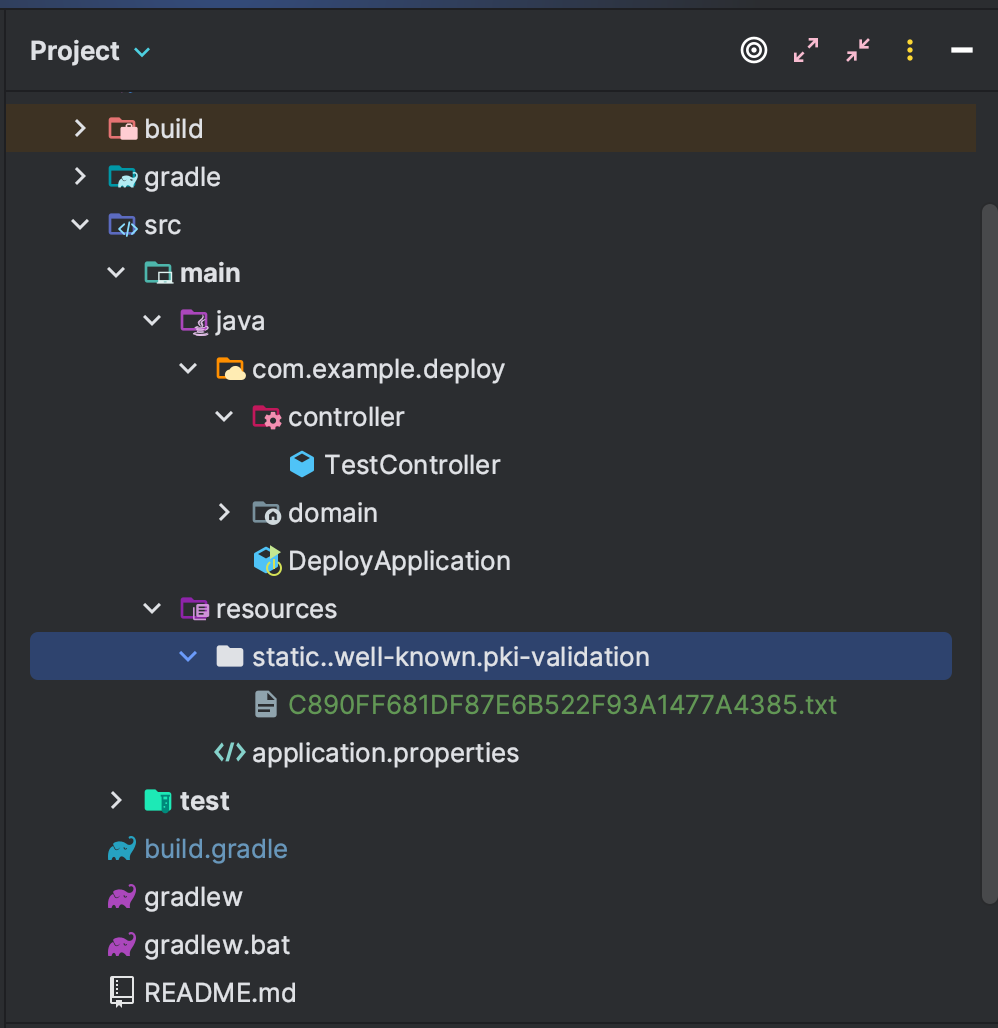The width and height of the screenshot is (998, 1028).
Task: Click the README.md file icon
Action: pyautogui.click(x=121, y=992)
